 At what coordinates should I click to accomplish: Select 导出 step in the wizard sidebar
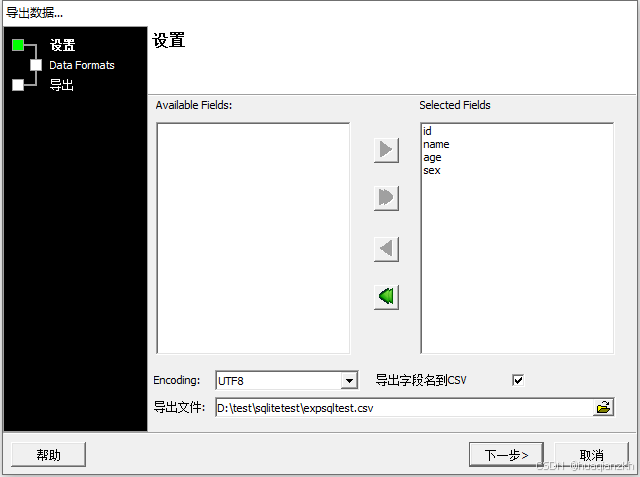point(61,85)
